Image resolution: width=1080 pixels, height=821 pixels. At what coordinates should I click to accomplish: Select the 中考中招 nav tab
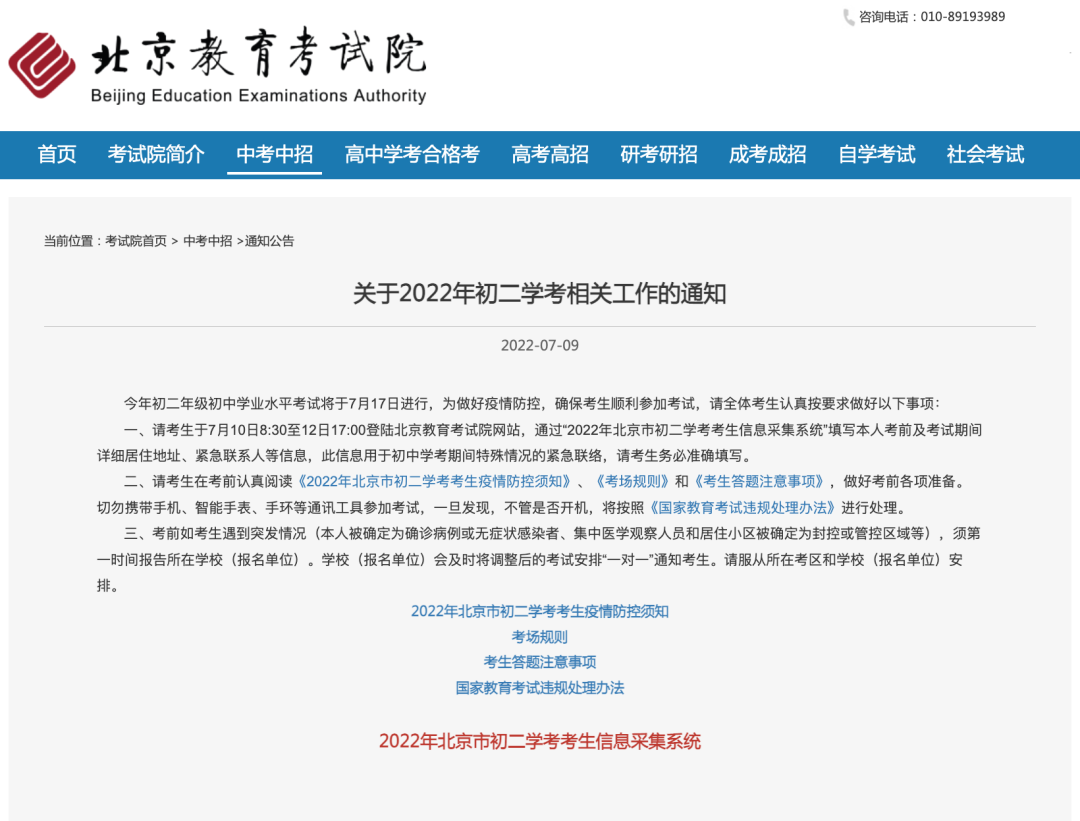[x=275, y=154]
